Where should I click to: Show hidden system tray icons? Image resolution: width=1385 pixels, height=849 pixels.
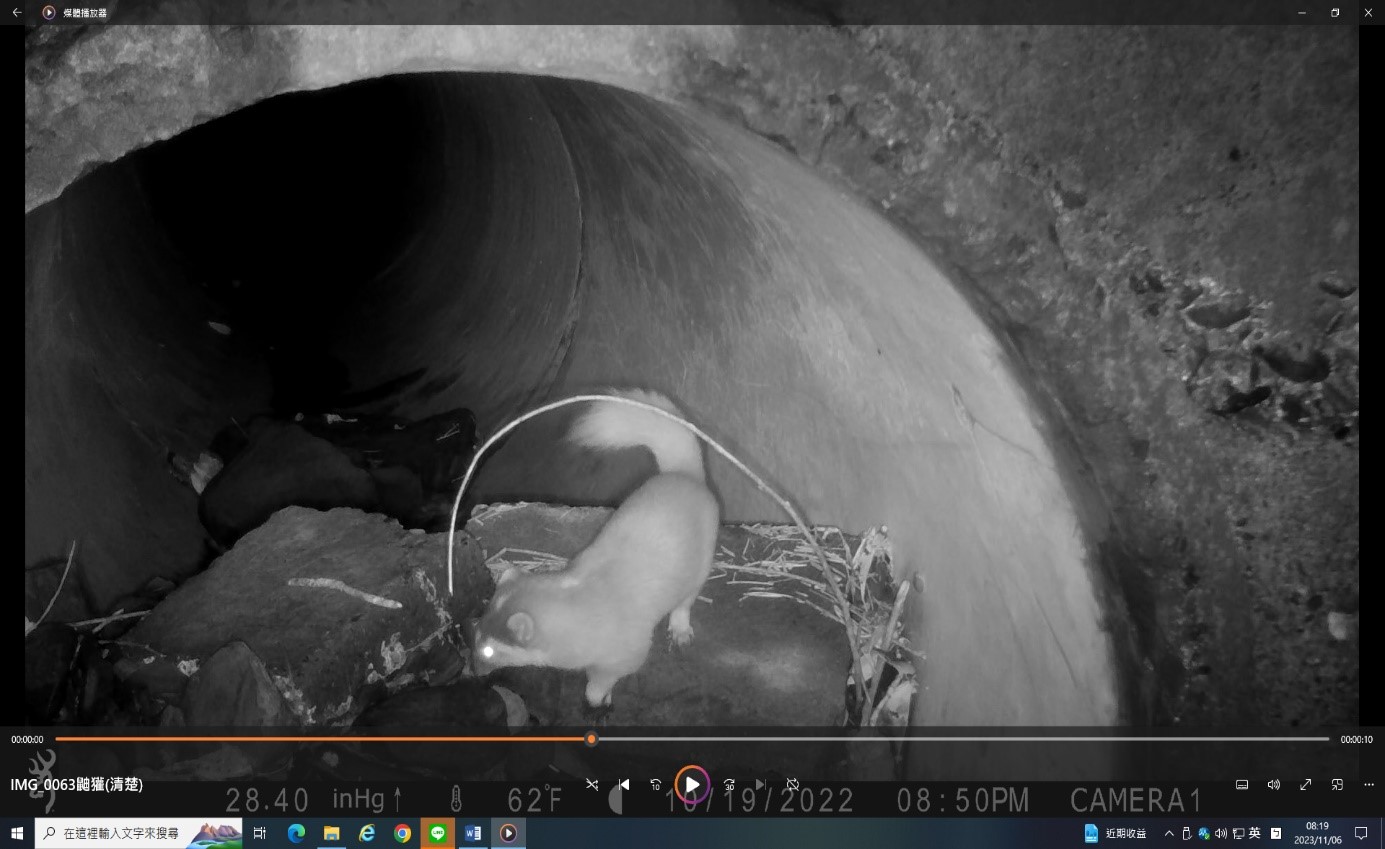(1169, 833)
